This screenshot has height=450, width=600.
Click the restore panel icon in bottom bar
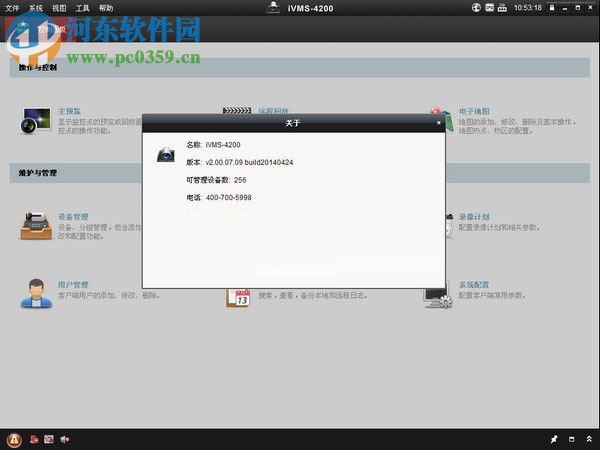point(571,439)
